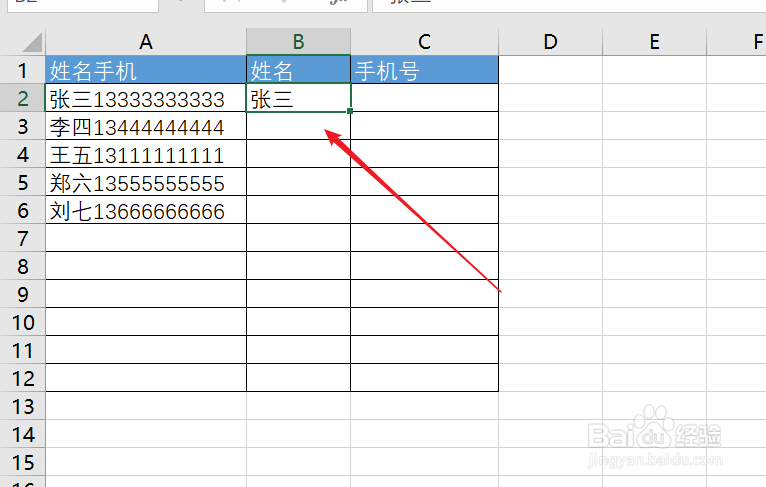Screen dimensions: 766x487
Task: Select empty cell B4 beside 王五
Action: point(298,154)
